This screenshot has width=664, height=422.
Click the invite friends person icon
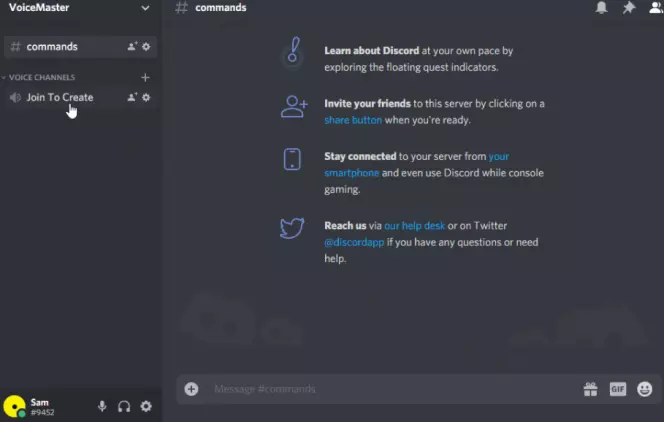point(294,106)
